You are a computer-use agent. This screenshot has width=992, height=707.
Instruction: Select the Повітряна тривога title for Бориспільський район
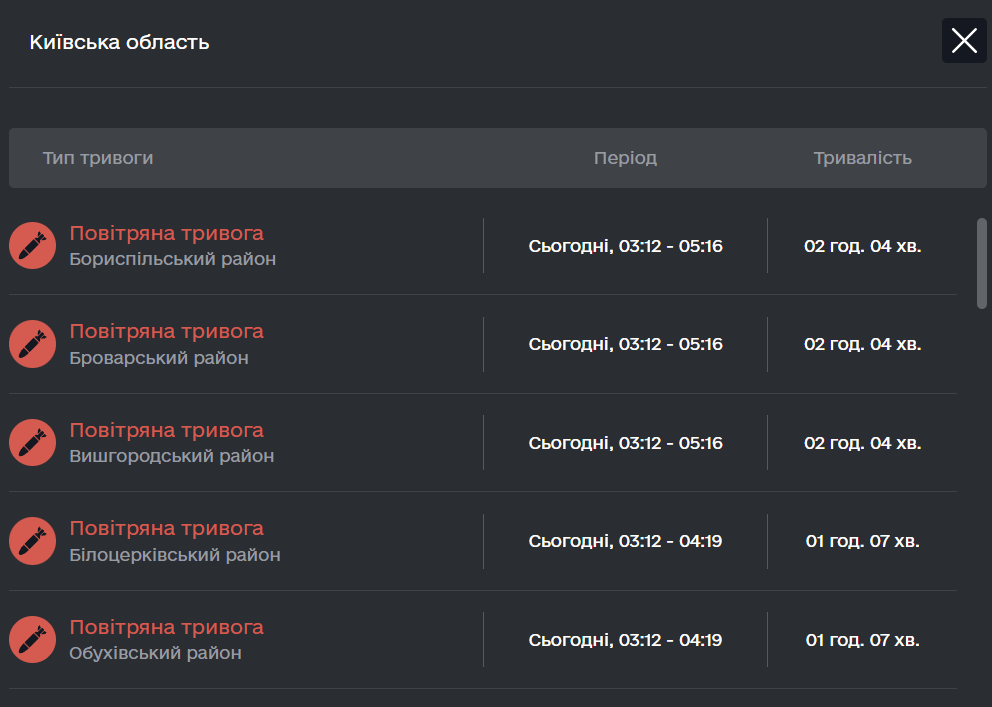(x=166, y=233)
